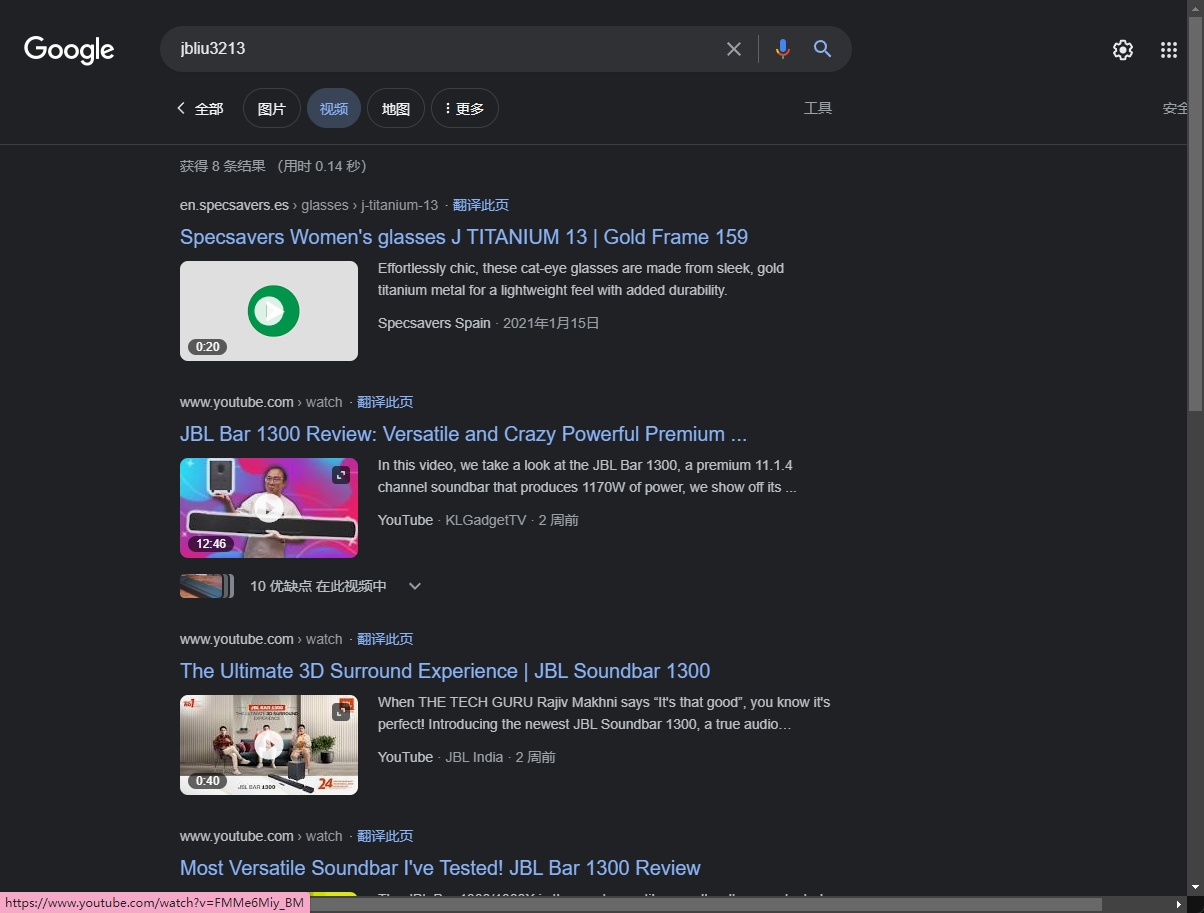Open Specsavers Women's glasses J TITANIUM 13 link
The width and height of the screenshot is (1204, 913).
pyautogui.click(x=464, y=237)
